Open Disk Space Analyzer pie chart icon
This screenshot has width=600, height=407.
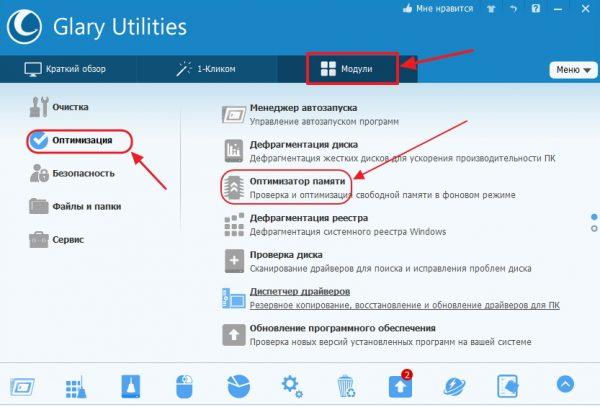click(238, 386)
